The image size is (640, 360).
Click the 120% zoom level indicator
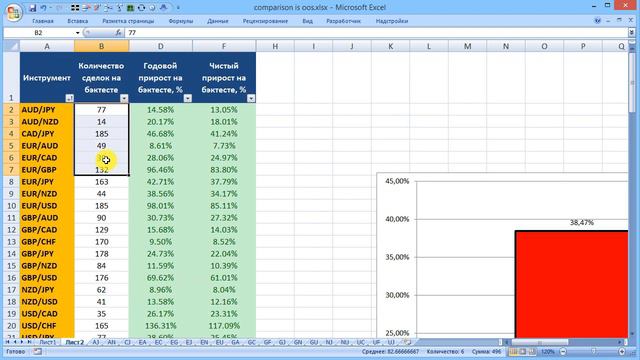(548, 351)
